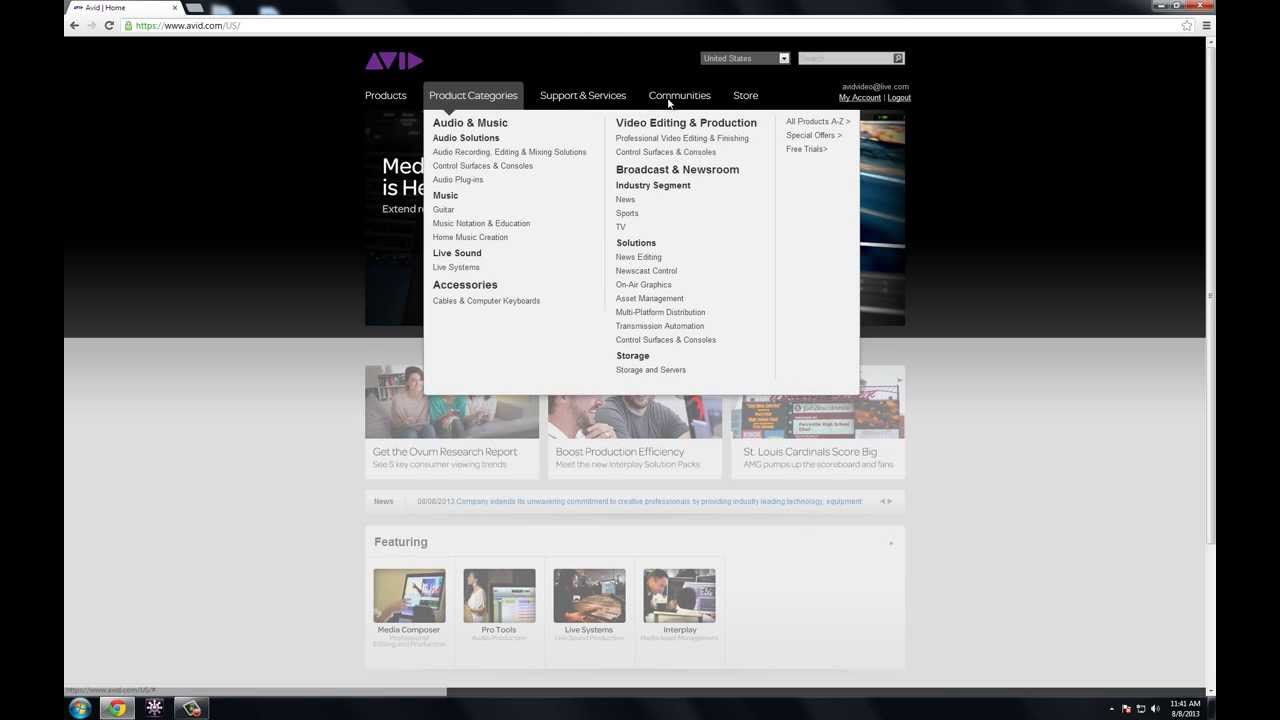The height and width of the screenshot is (720, 1280).
Task: Open the Sports link
Action: pyautogui.click(x=627, y=213)
